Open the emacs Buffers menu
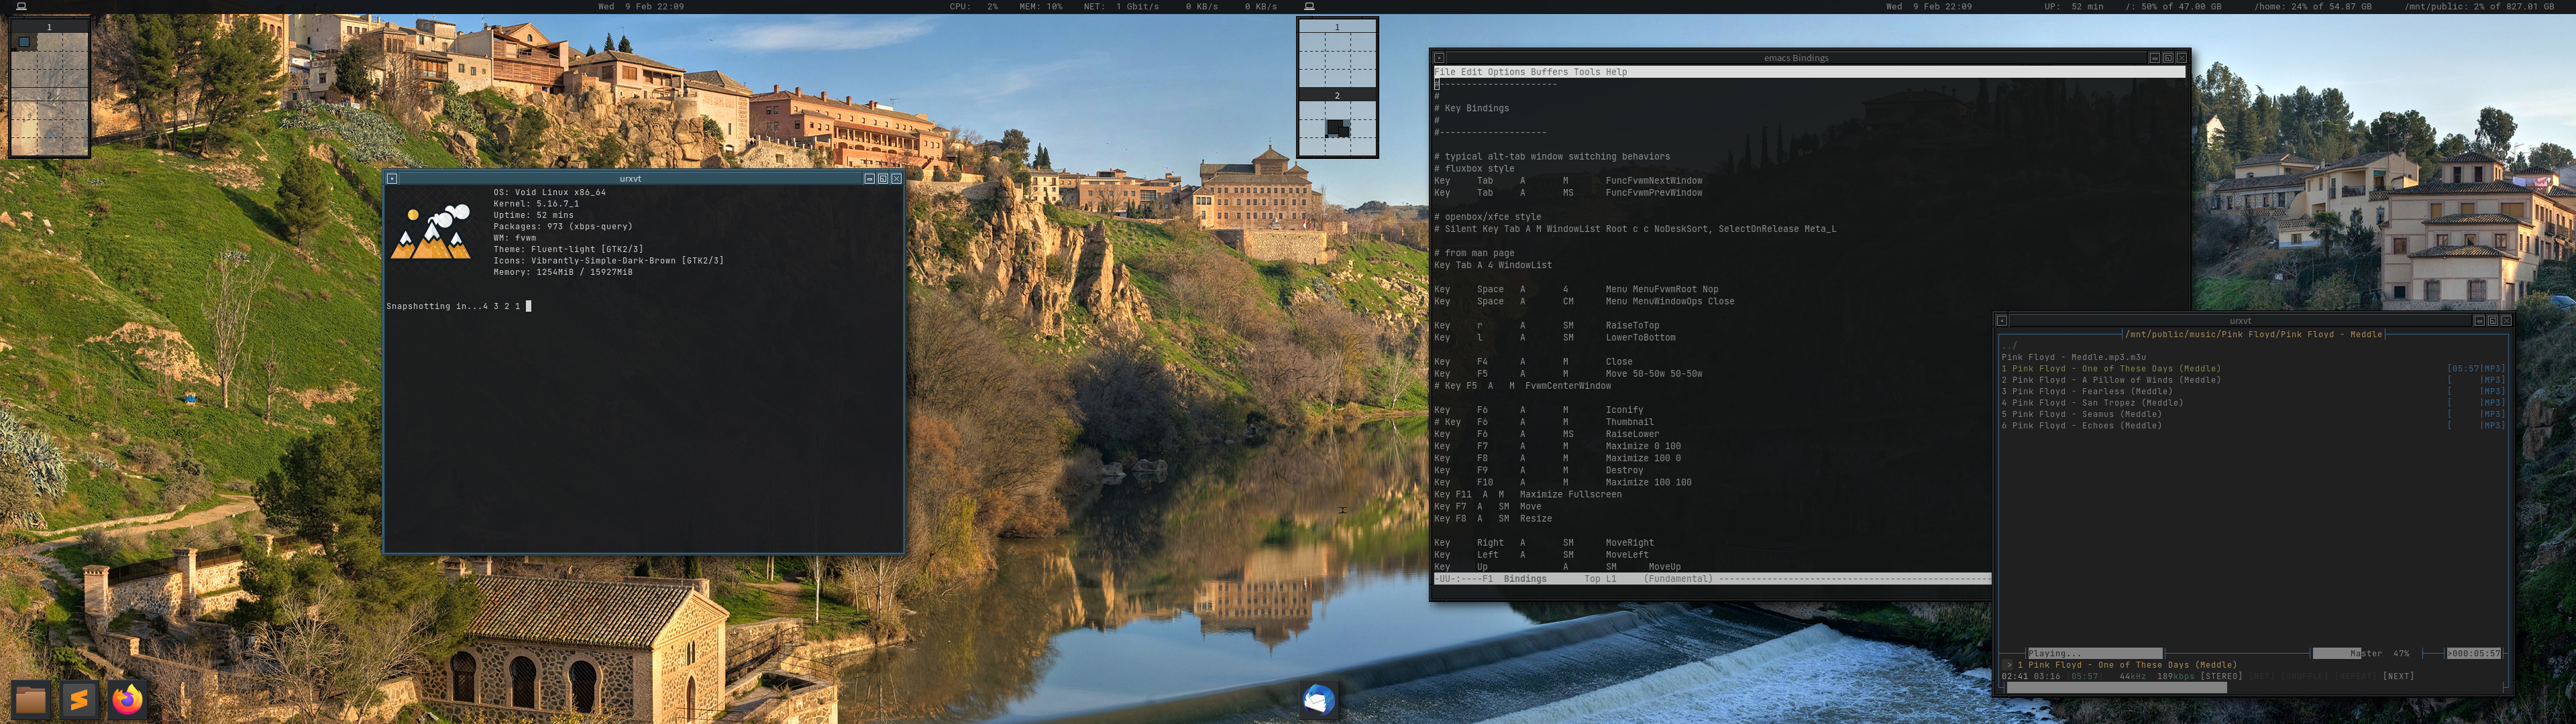Screen dimensions: 2576x724 (1549, 72)
